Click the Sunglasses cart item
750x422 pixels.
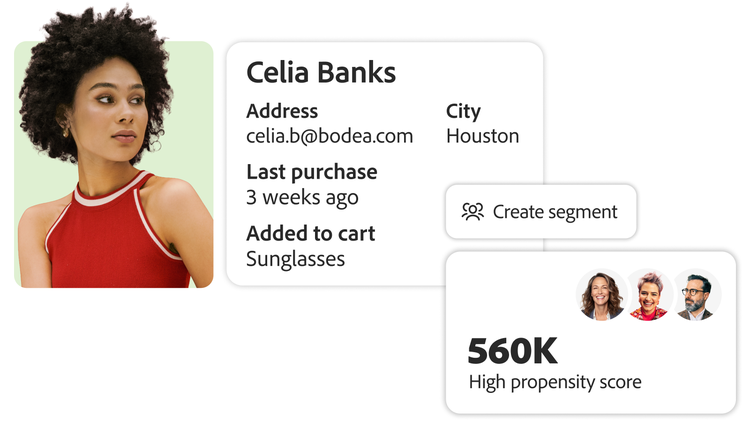[295, 259]
